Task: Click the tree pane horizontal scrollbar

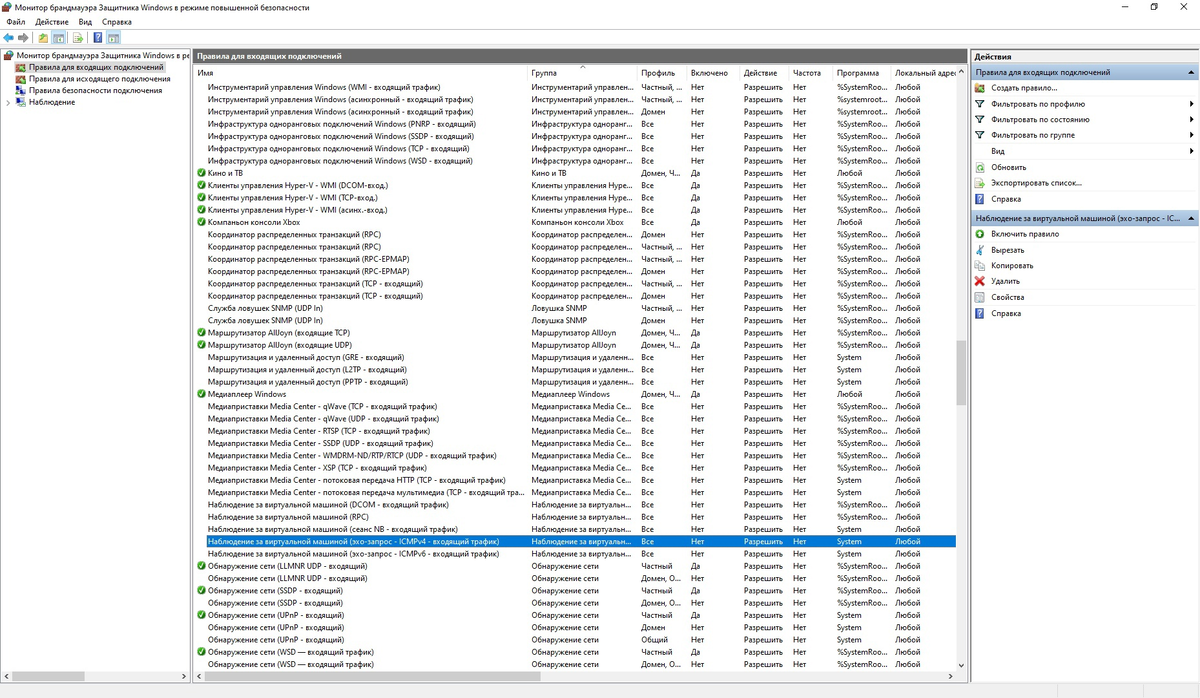Action: [95, 677]
